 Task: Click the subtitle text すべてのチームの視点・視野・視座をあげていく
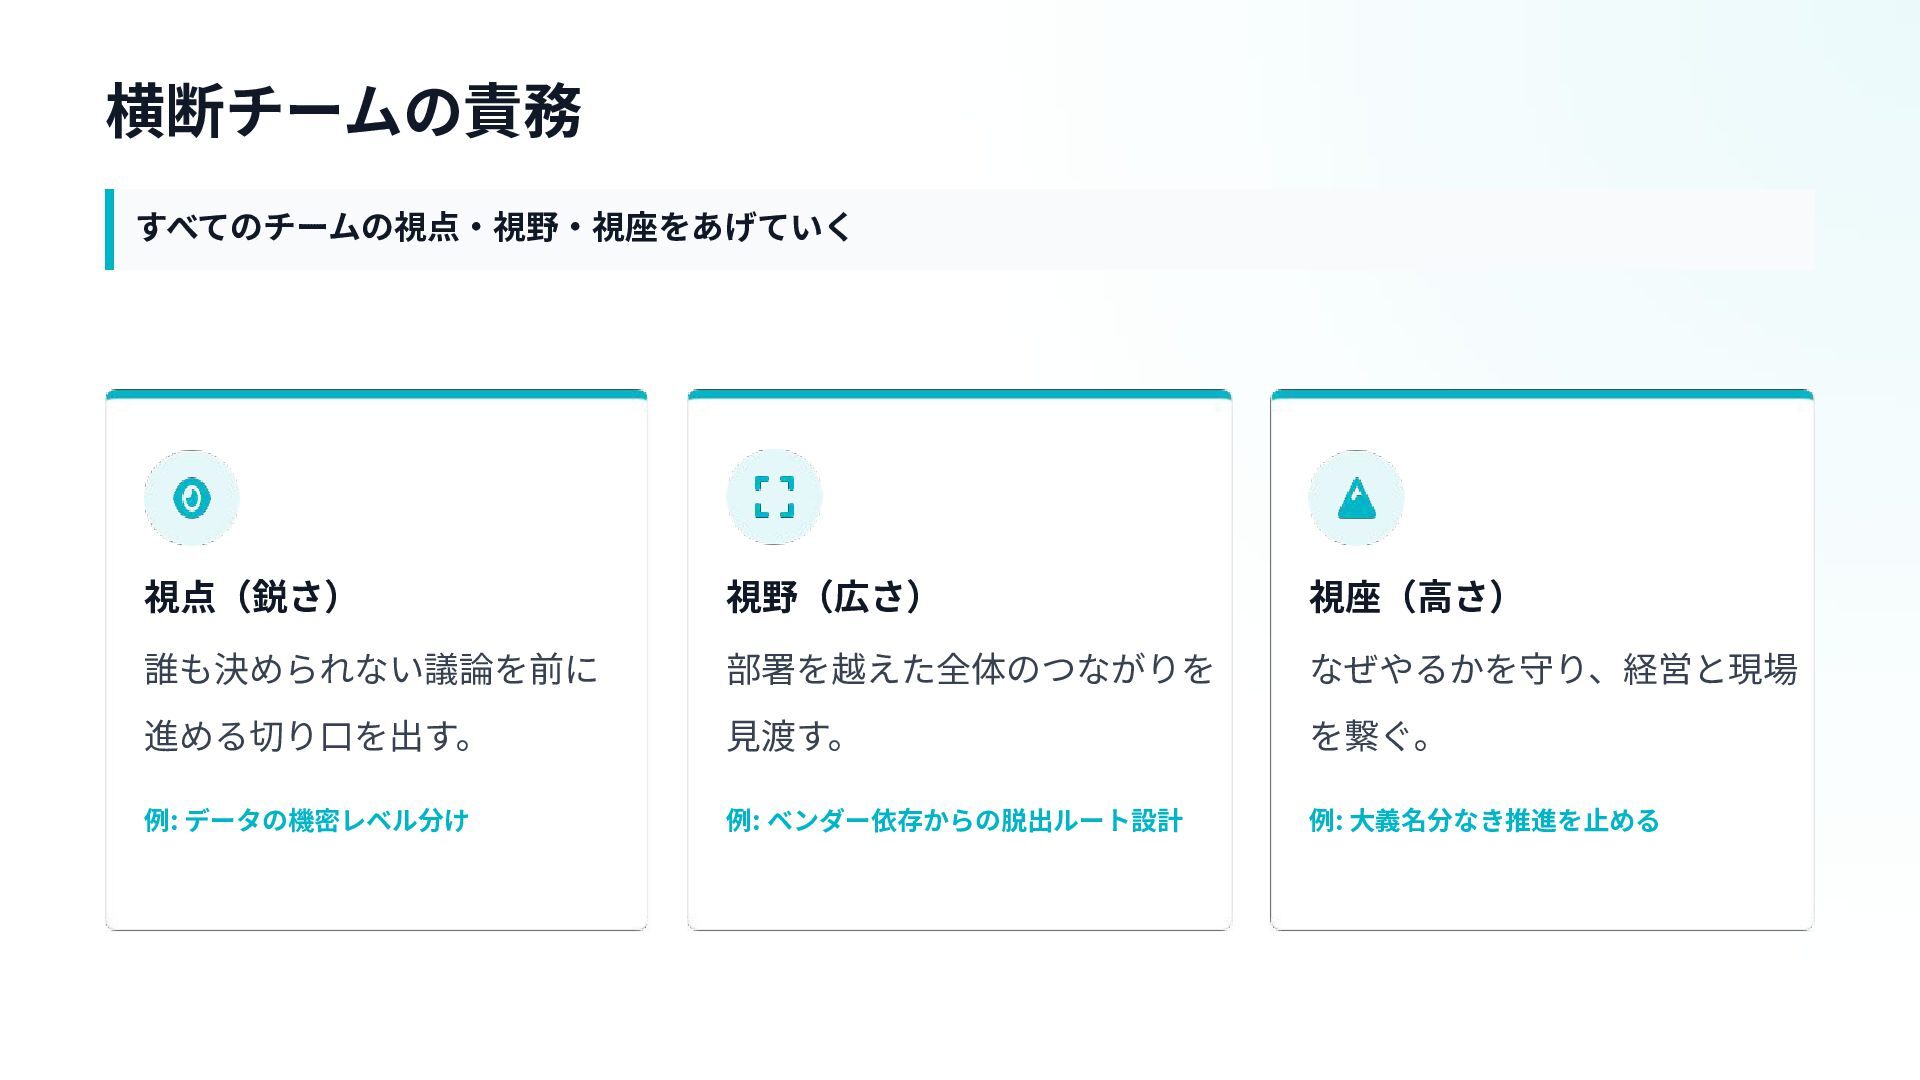click(494, 228)
